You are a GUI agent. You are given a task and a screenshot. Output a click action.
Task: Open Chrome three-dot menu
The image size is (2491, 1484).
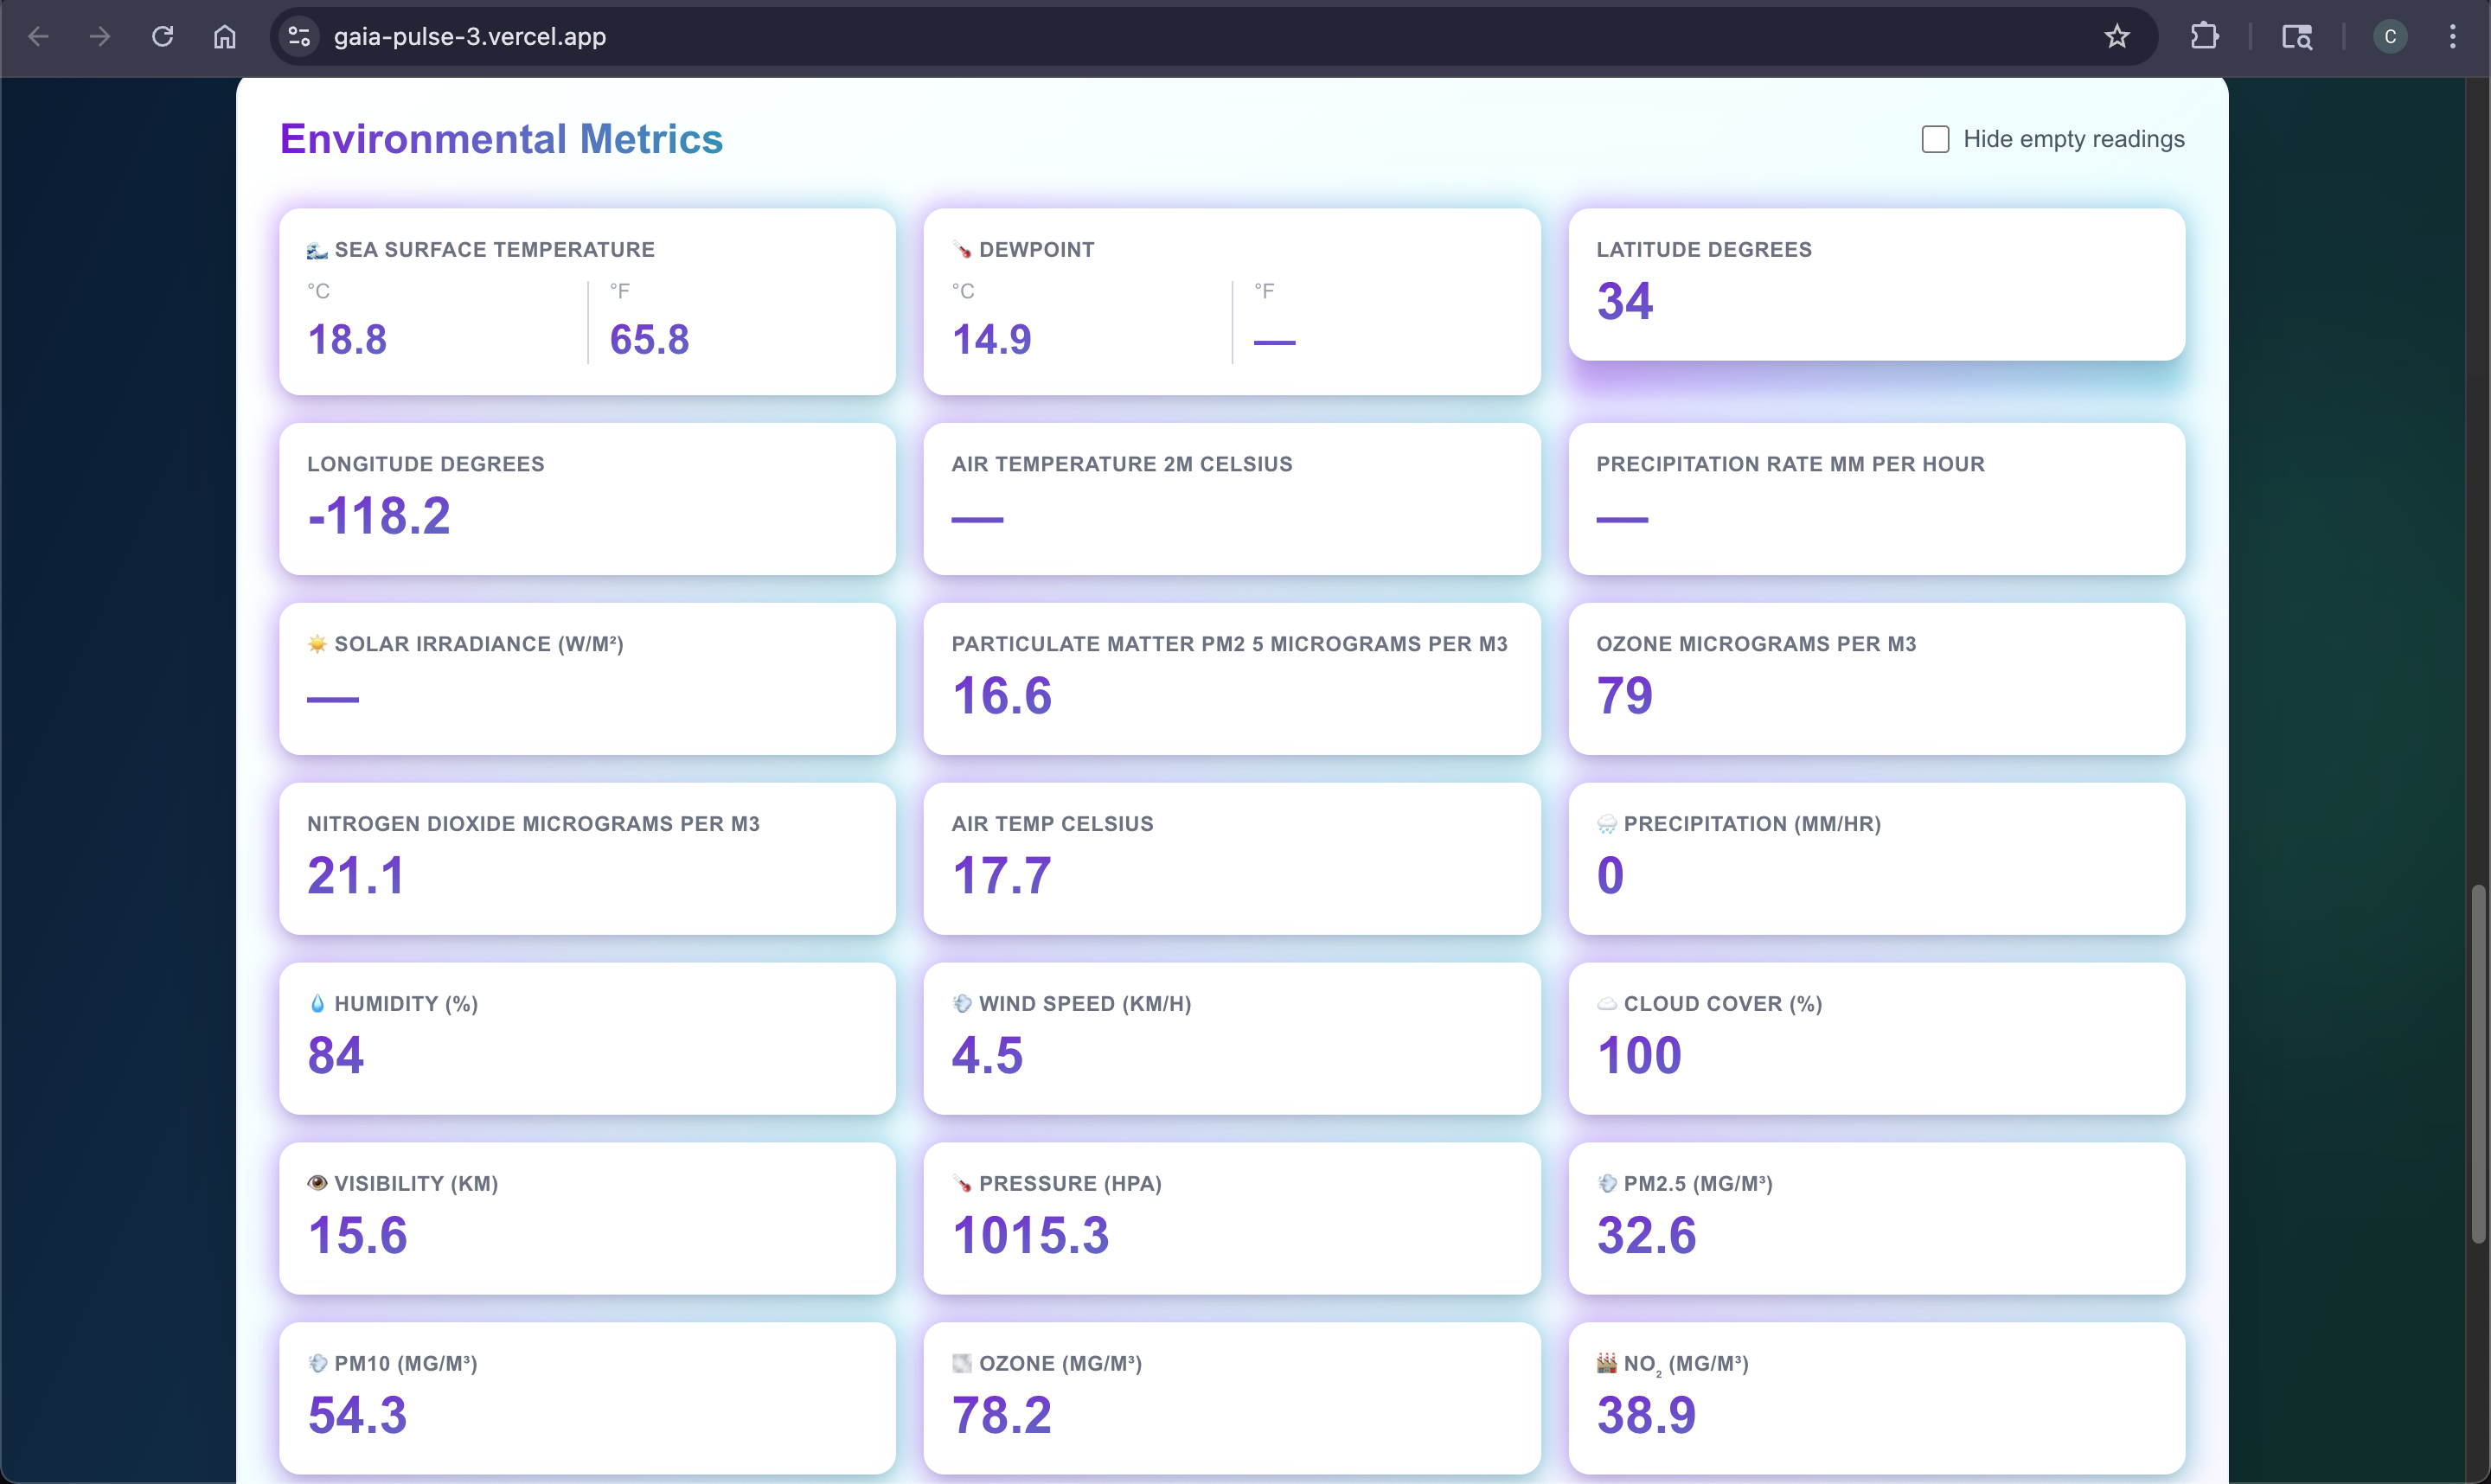(x=2453, y=37)
